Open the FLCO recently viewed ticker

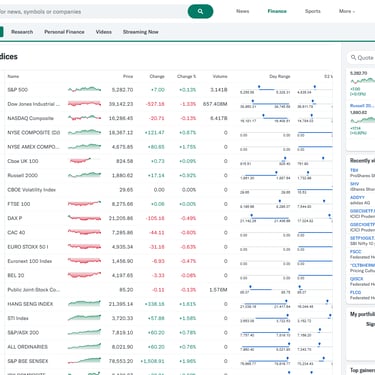[355, 292]
